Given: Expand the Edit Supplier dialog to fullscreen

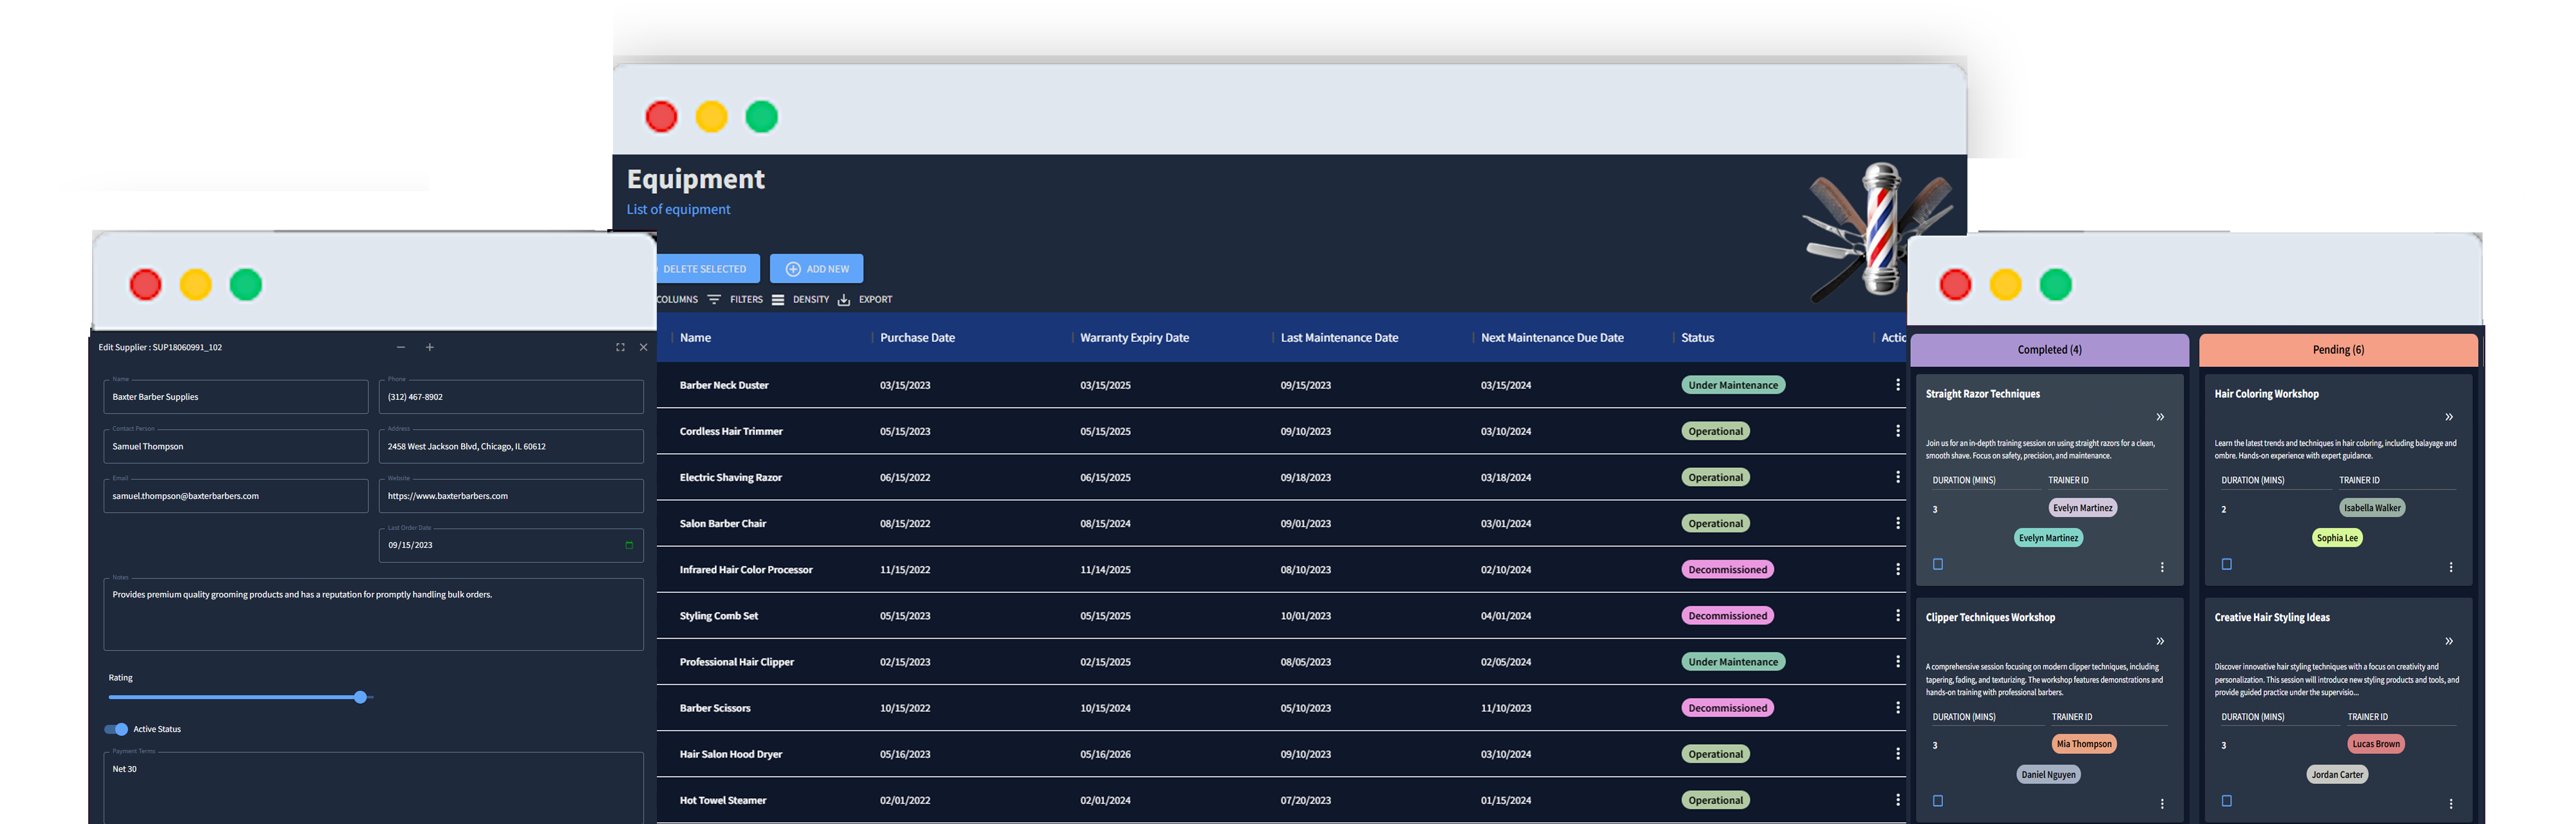Looking at the screenshot, I should (620, 347).
